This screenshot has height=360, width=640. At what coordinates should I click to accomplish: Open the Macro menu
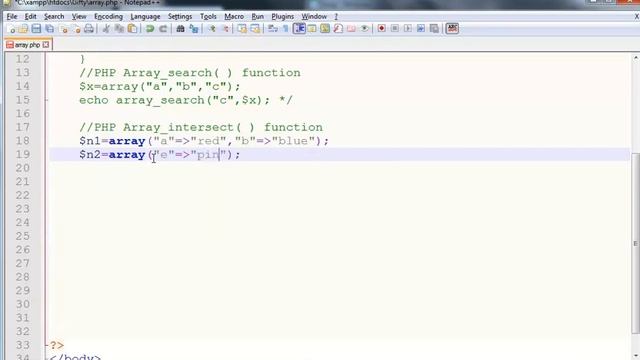click(x=234, y=17)
